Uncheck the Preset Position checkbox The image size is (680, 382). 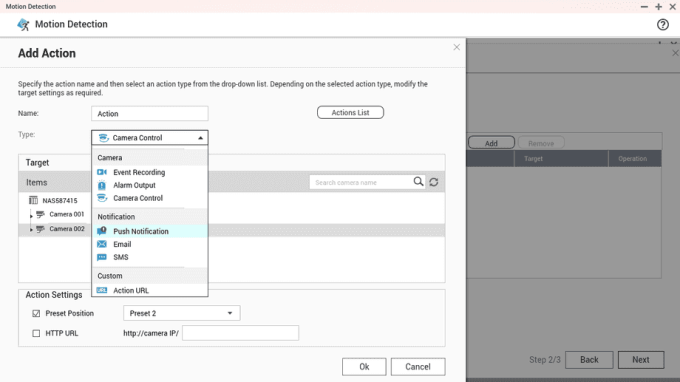(36, 313)
